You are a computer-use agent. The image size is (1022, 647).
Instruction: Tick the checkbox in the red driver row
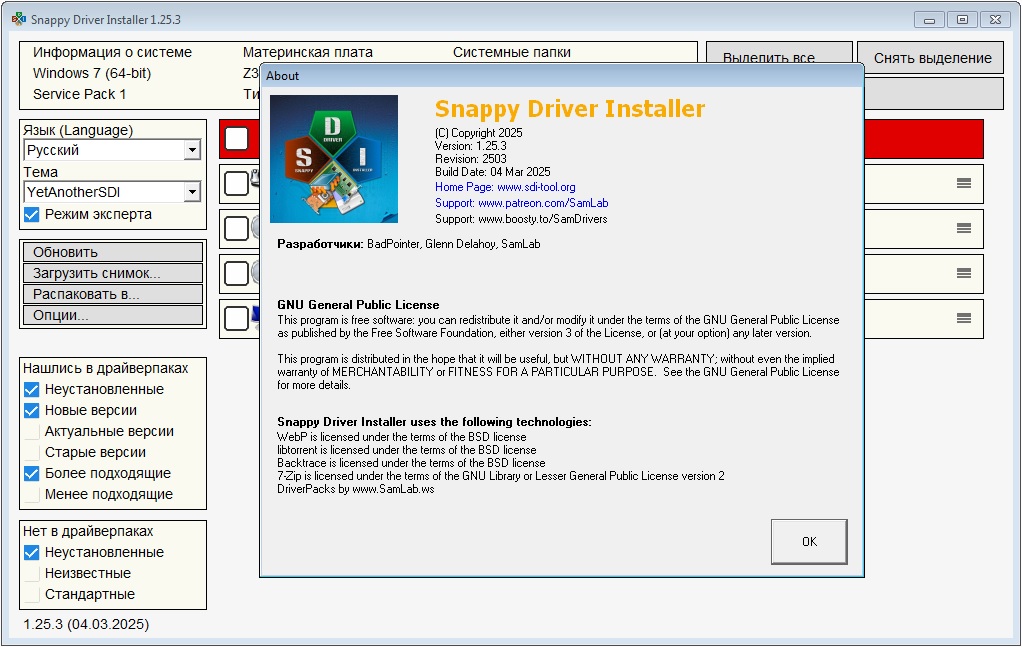(237, 138)
